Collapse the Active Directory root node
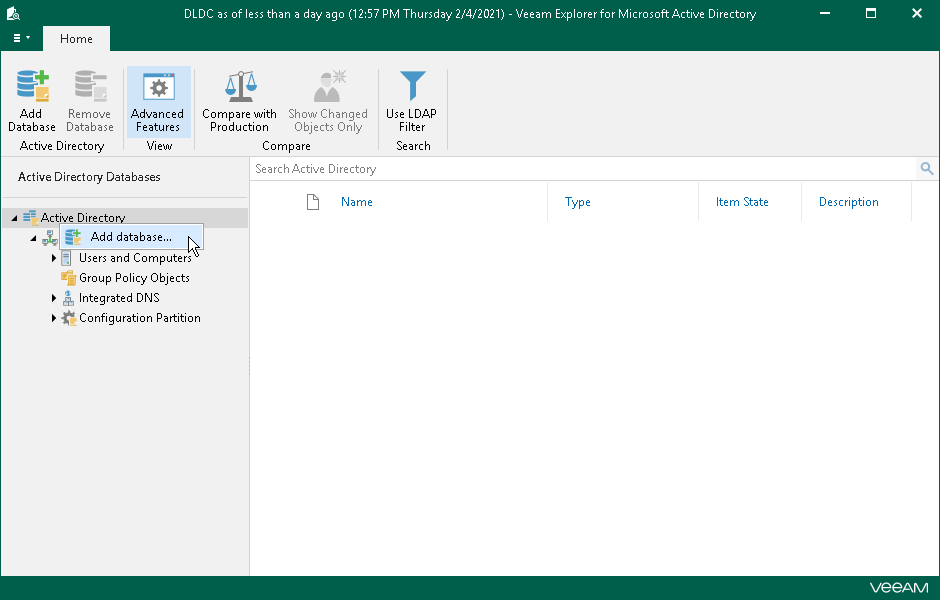 (x=15, y=218)
